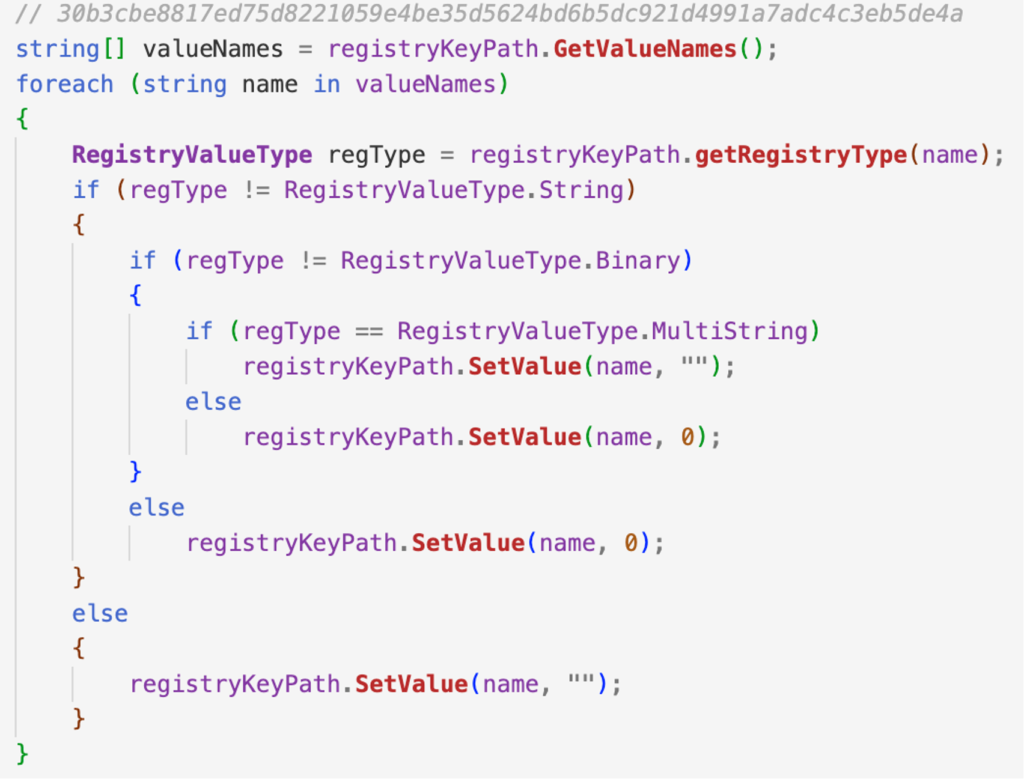Click RegistryValueType.String in the first if condition
1024x779 pixels.
(x=453, y=190)
